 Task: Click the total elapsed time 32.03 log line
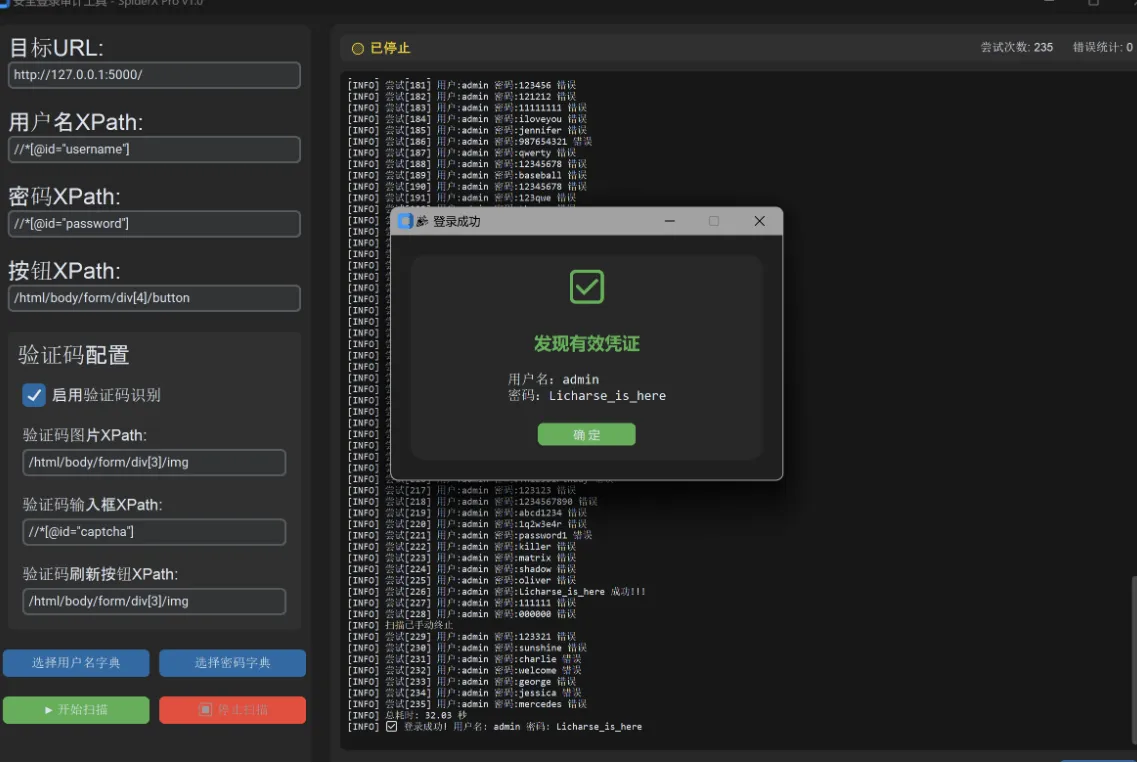point(408,716)
